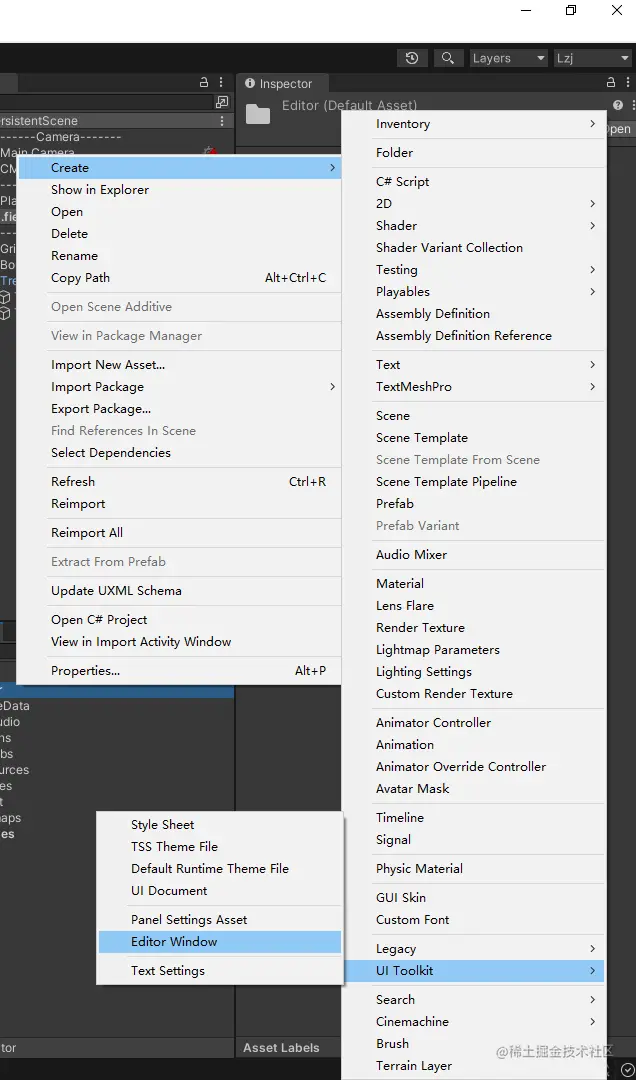
Task: Open the Hierarchy panel three-dot menu
Action: tap(221, 82)
